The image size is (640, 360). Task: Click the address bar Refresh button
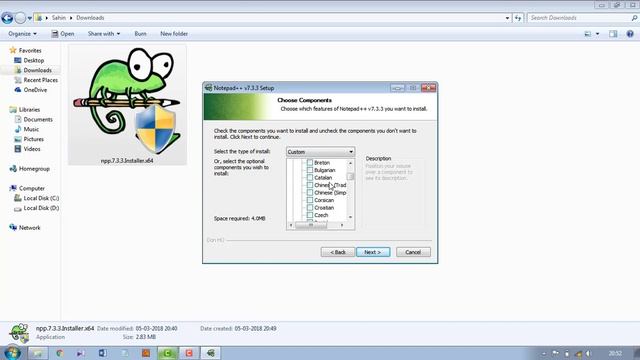pos(518,18)
